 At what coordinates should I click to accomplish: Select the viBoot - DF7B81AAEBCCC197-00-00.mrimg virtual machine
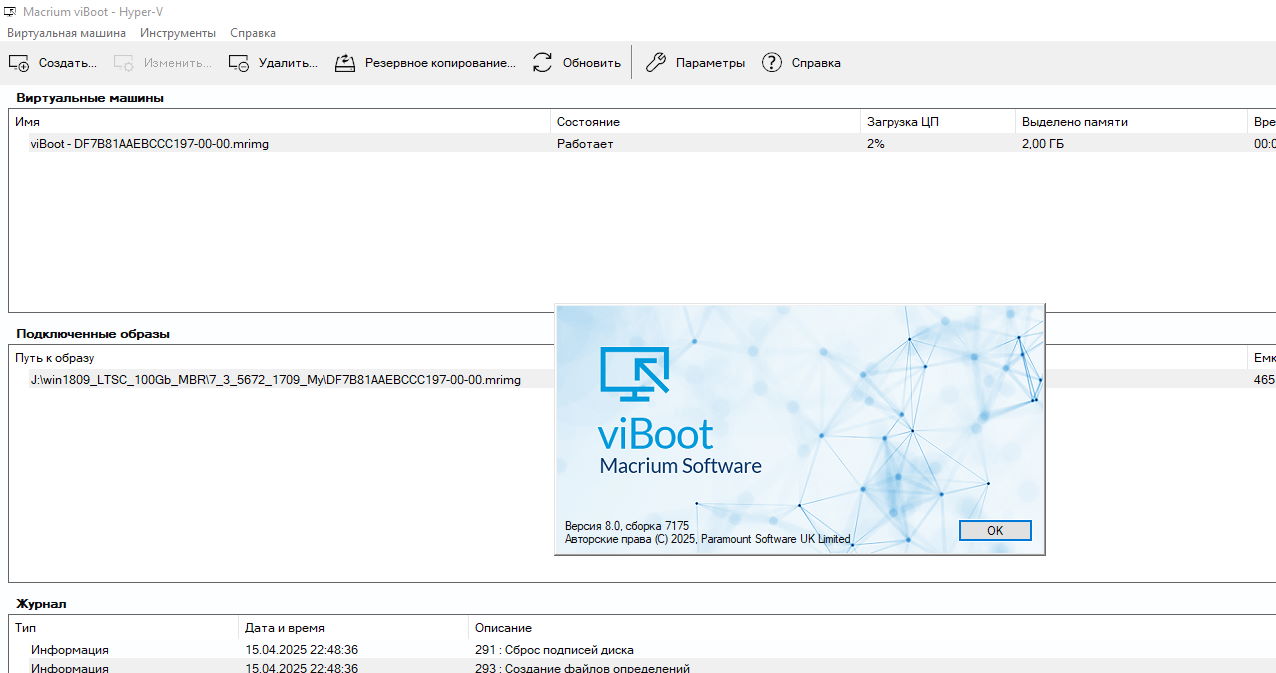pos(150,143)
